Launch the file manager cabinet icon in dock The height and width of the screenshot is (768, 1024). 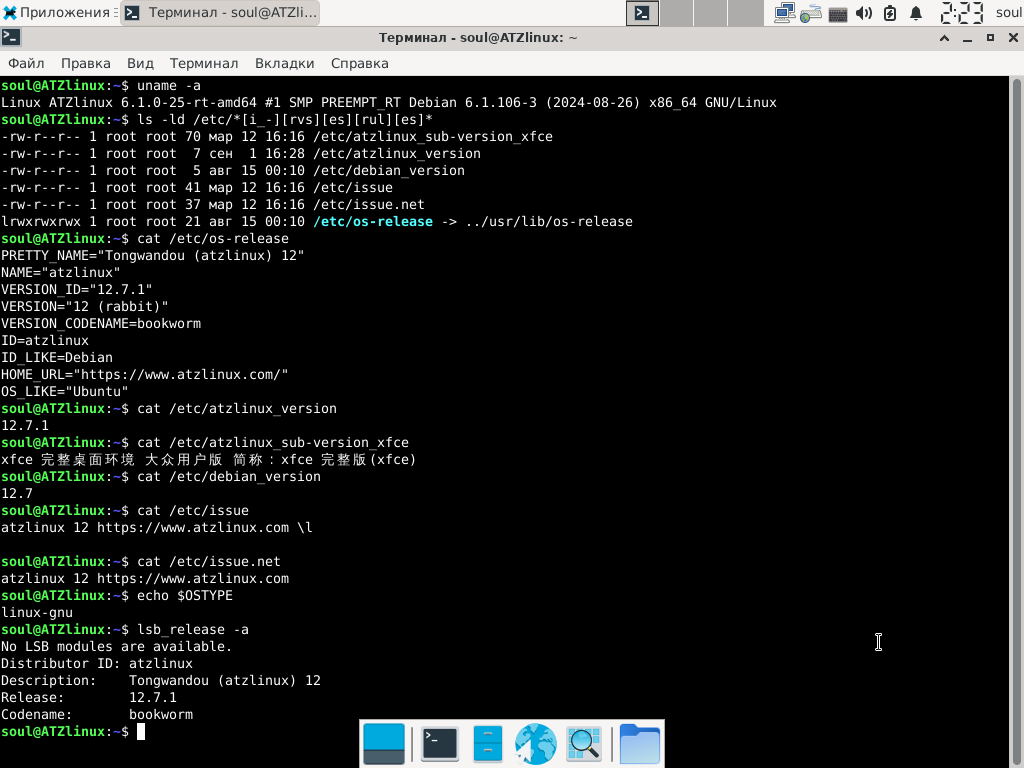click(488, 744)
